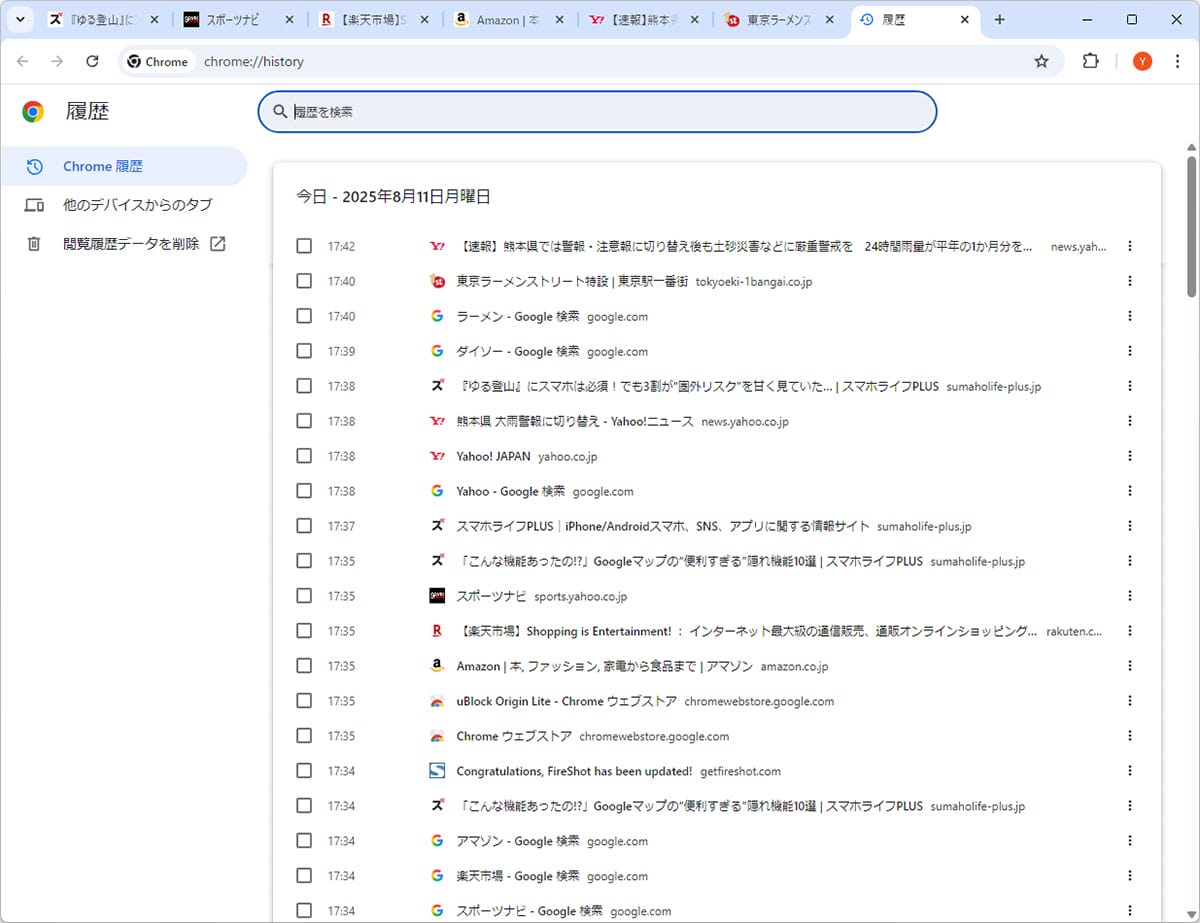Open more actions for 『ゆる登山』 entry
1200x923 pixels.
click(x=1130, y=386)
